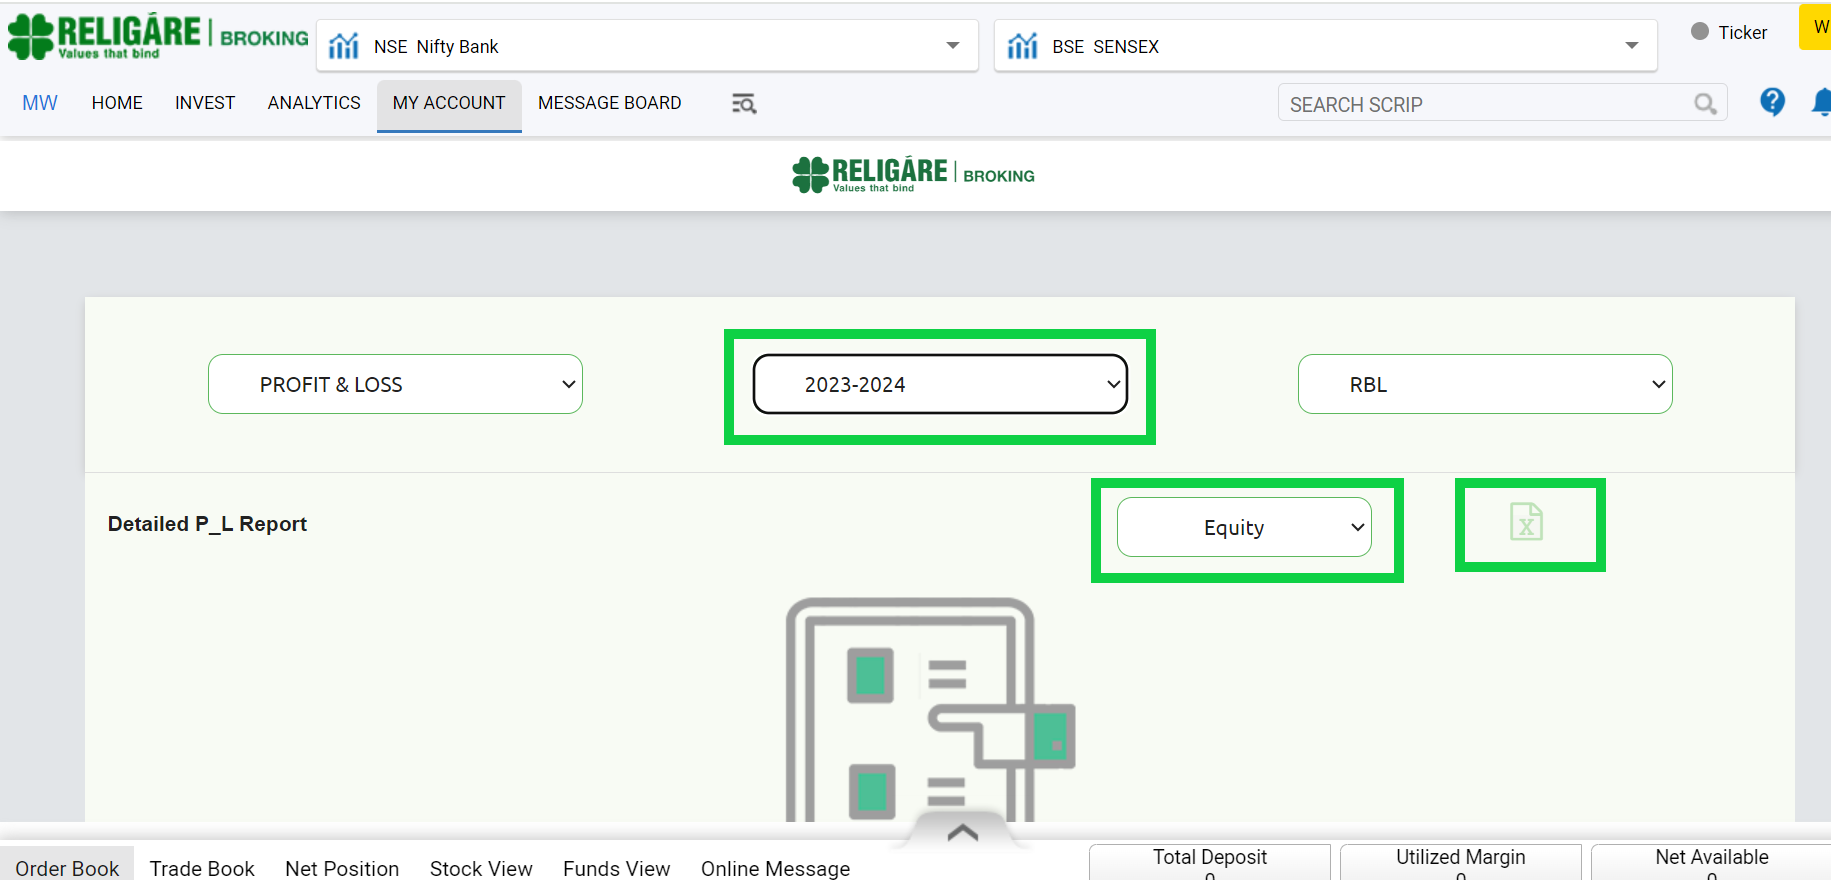
Task: Open the Net Position tab
Action: 342,868
